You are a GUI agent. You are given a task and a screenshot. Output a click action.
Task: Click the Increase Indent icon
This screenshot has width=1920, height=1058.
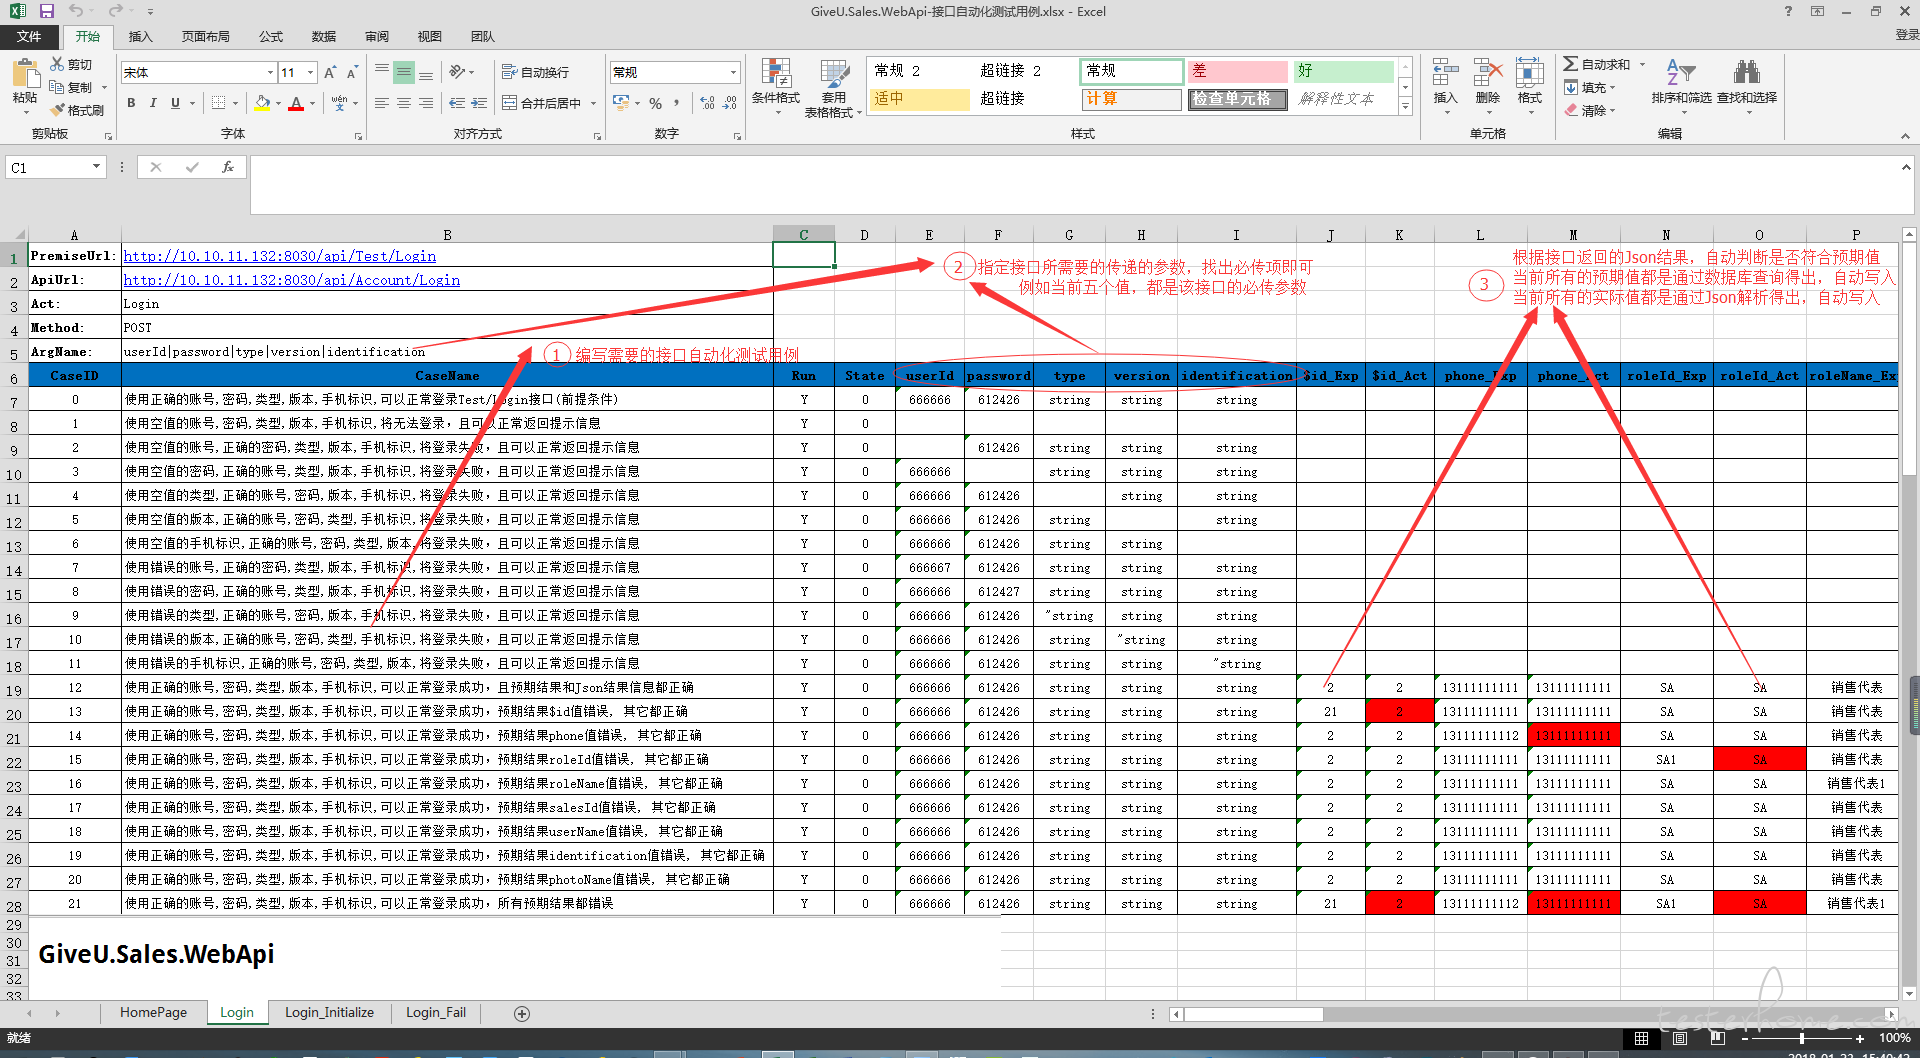click(479, 103)
